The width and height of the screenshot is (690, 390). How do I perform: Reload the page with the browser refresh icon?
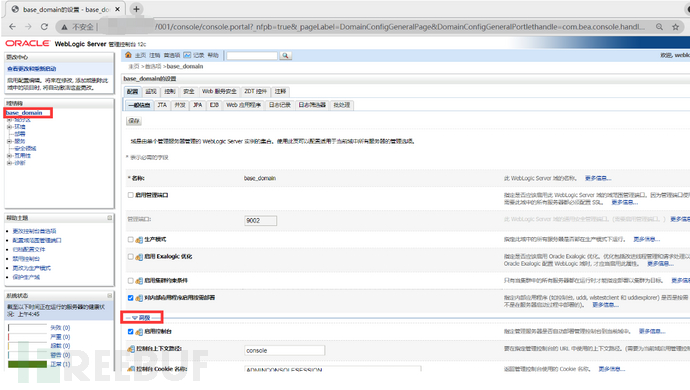pos(44,27)
